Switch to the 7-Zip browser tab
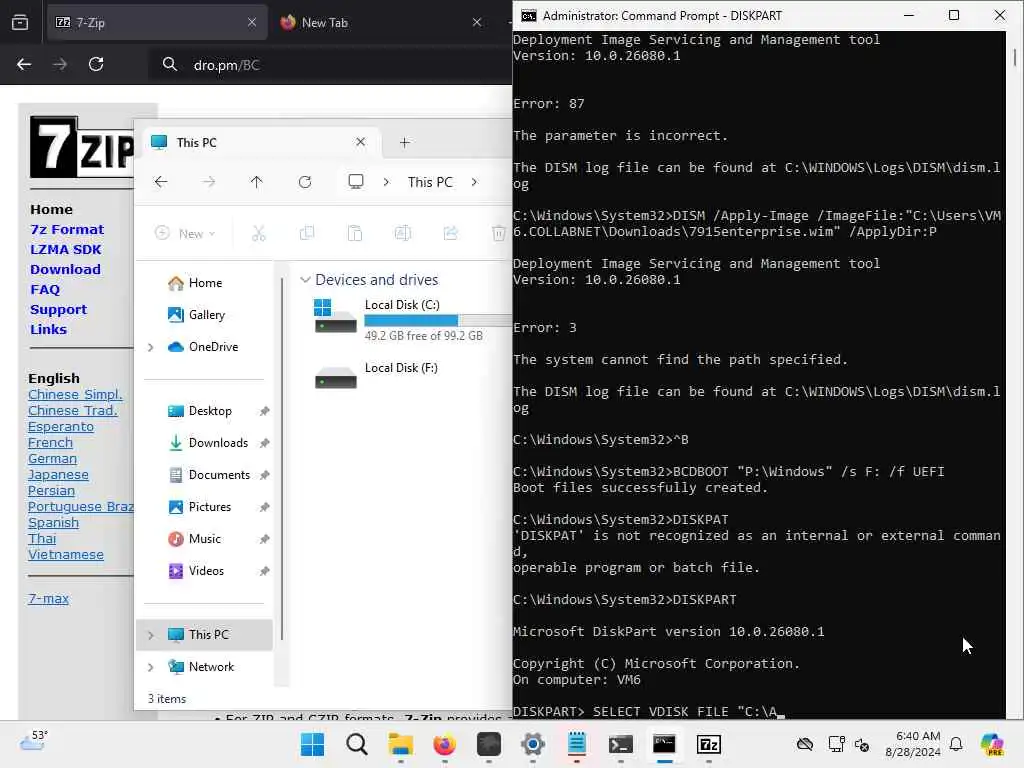Screen dimensions: 1024x768 157,22
